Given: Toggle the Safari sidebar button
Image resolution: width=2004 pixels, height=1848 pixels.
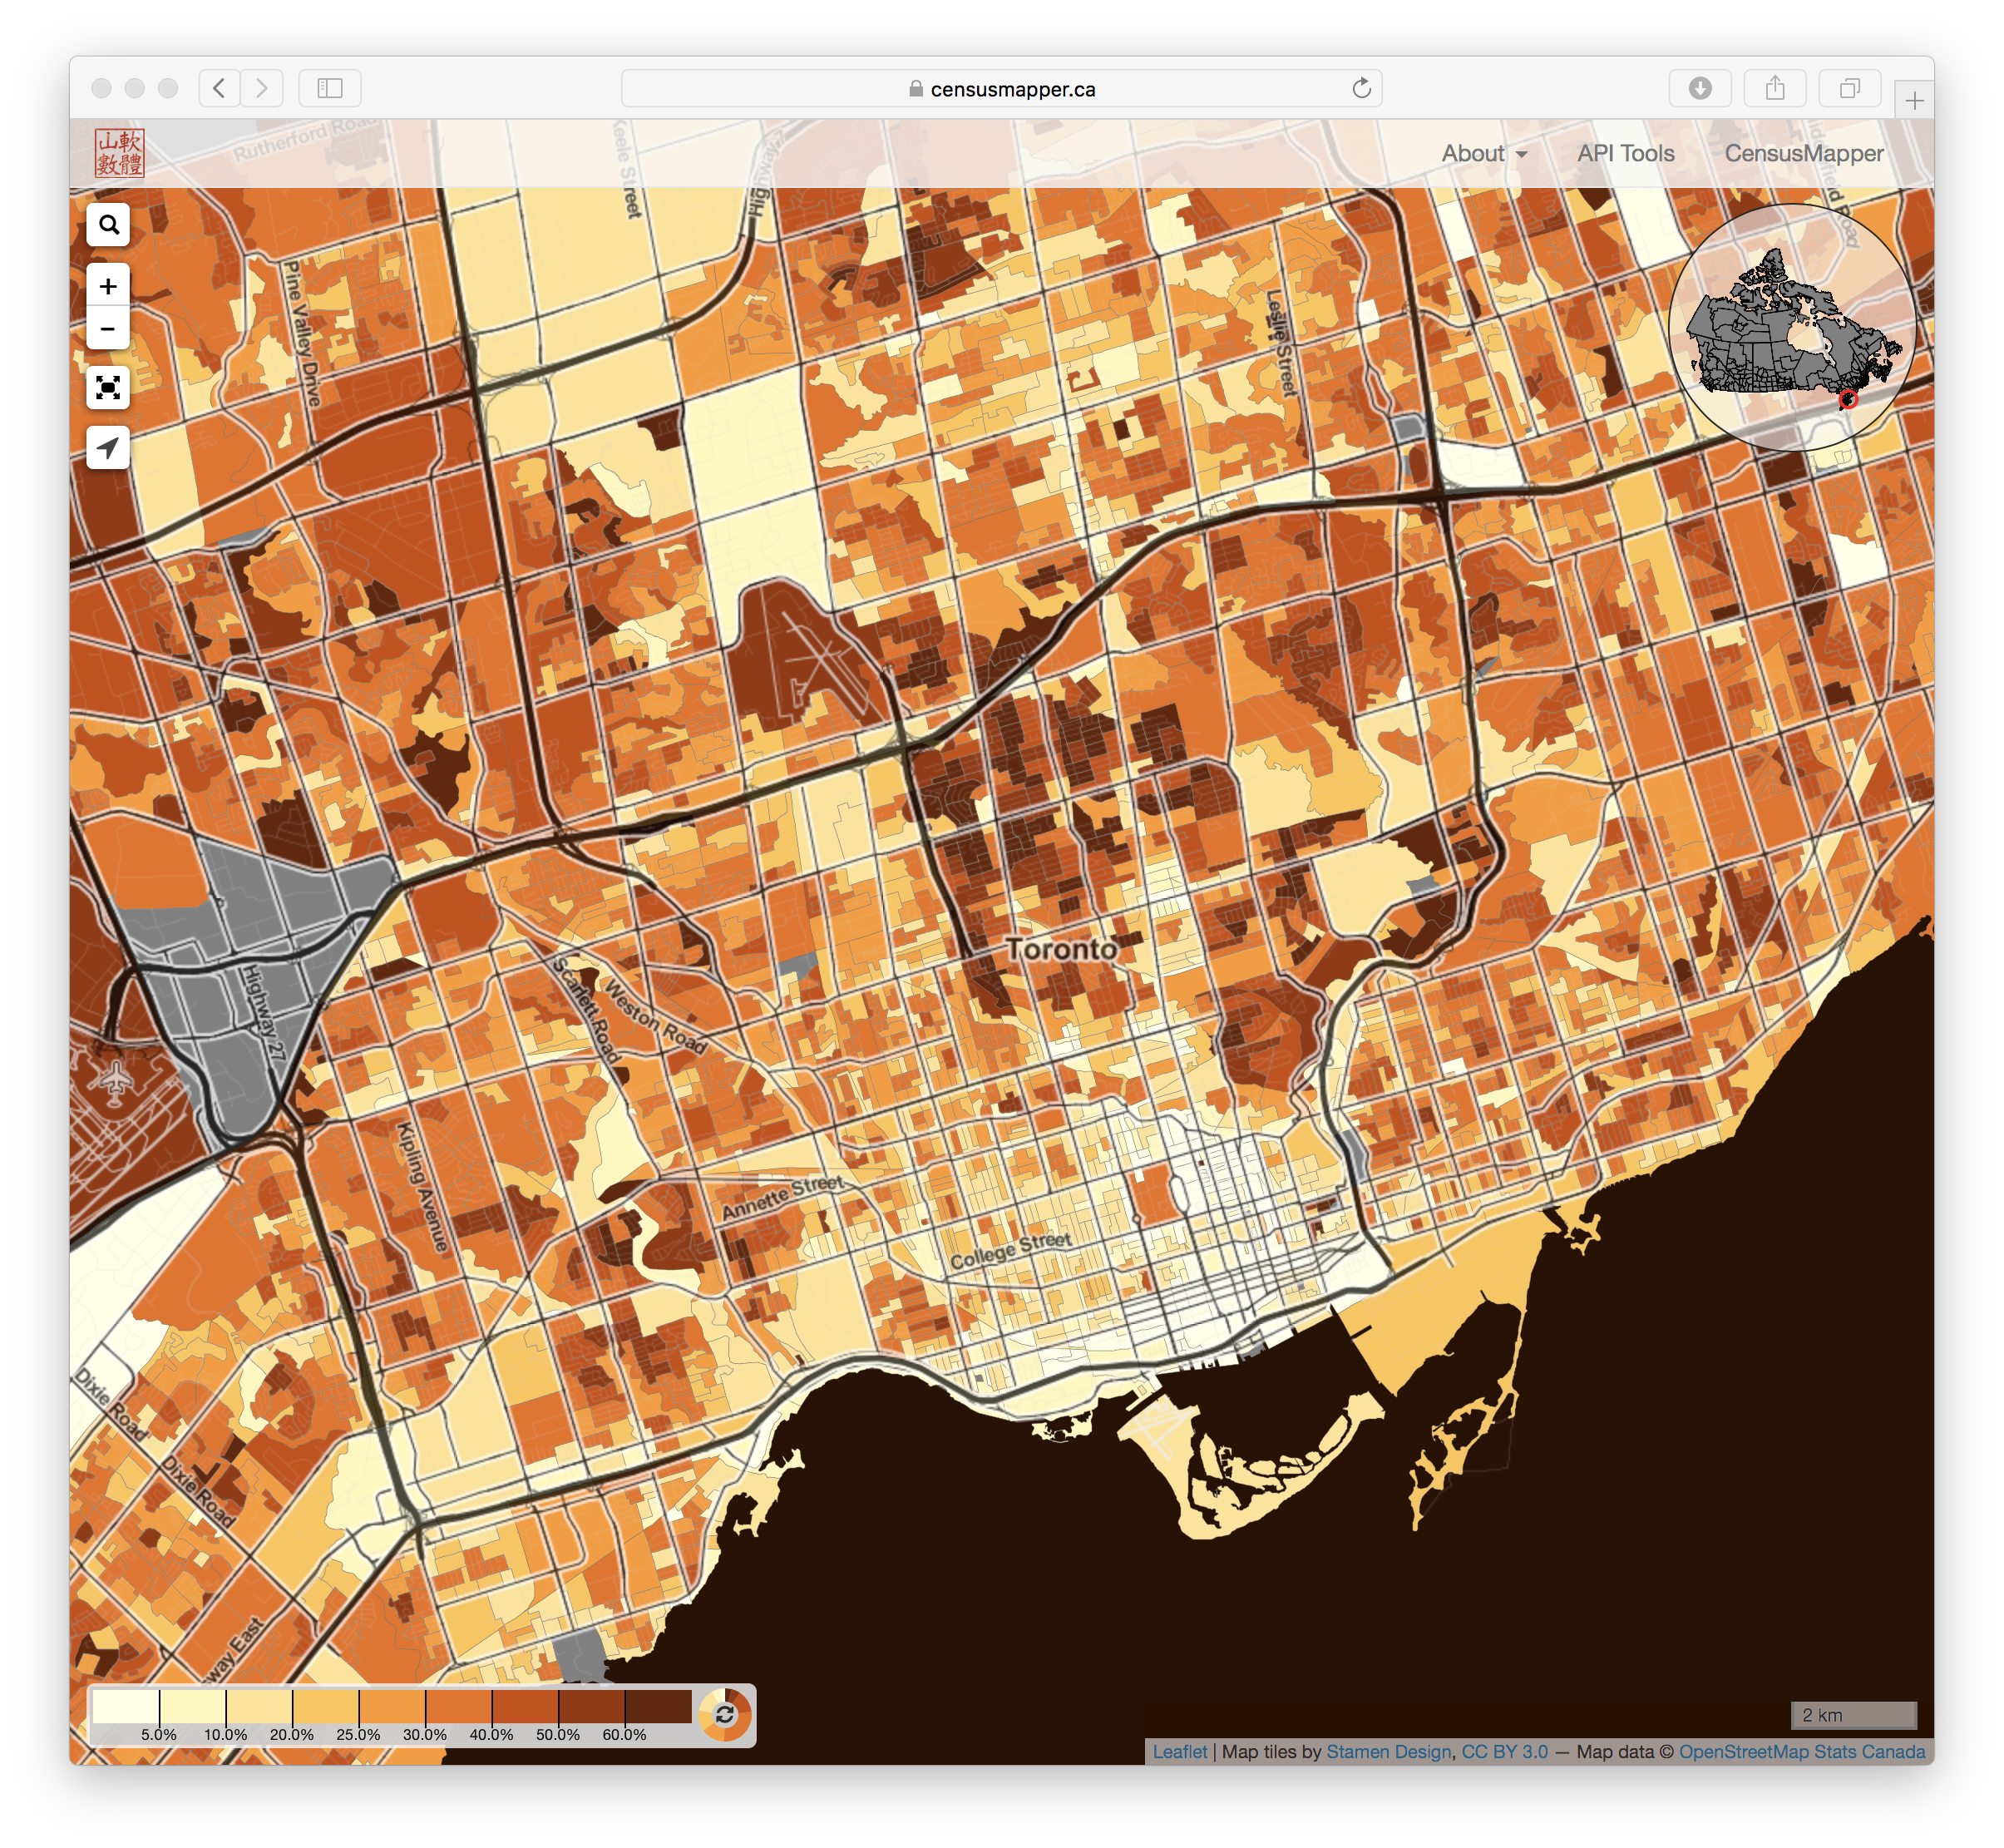Looking at the screenshot, I should (x=330, y=89).
